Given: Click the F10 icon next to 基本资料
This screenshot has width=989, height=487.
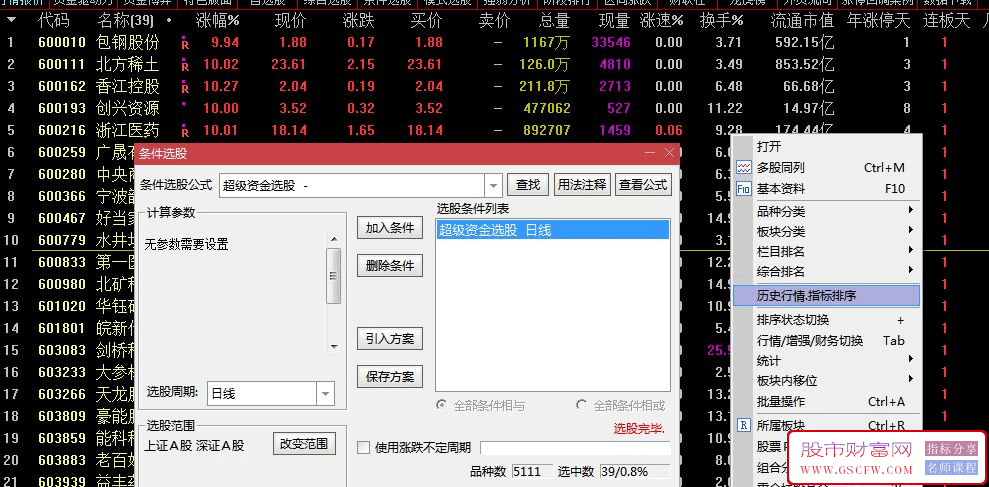Looking at the screenshot, I should click(744, 189).
